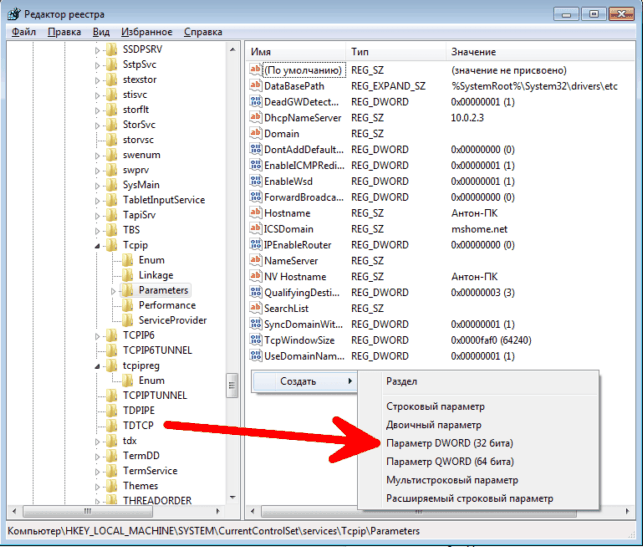Viewport: 643px width, 547px height.
Task: Click the SearchList string icon
Action: click(255, 308)
